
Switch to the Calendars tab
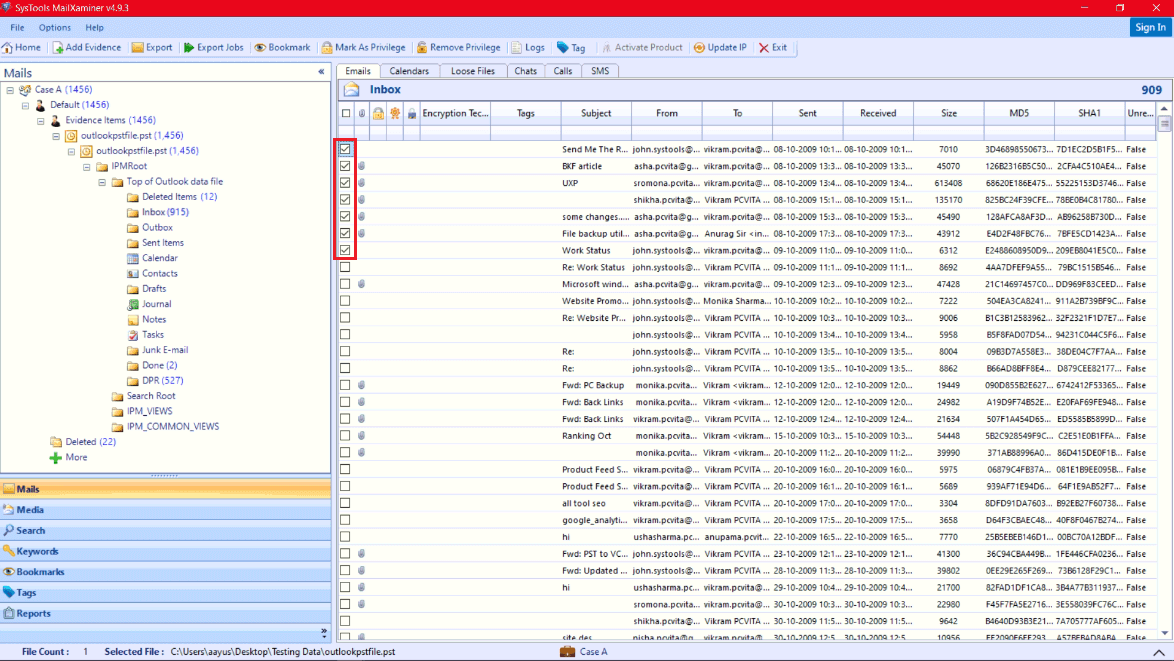pos(409,71)
